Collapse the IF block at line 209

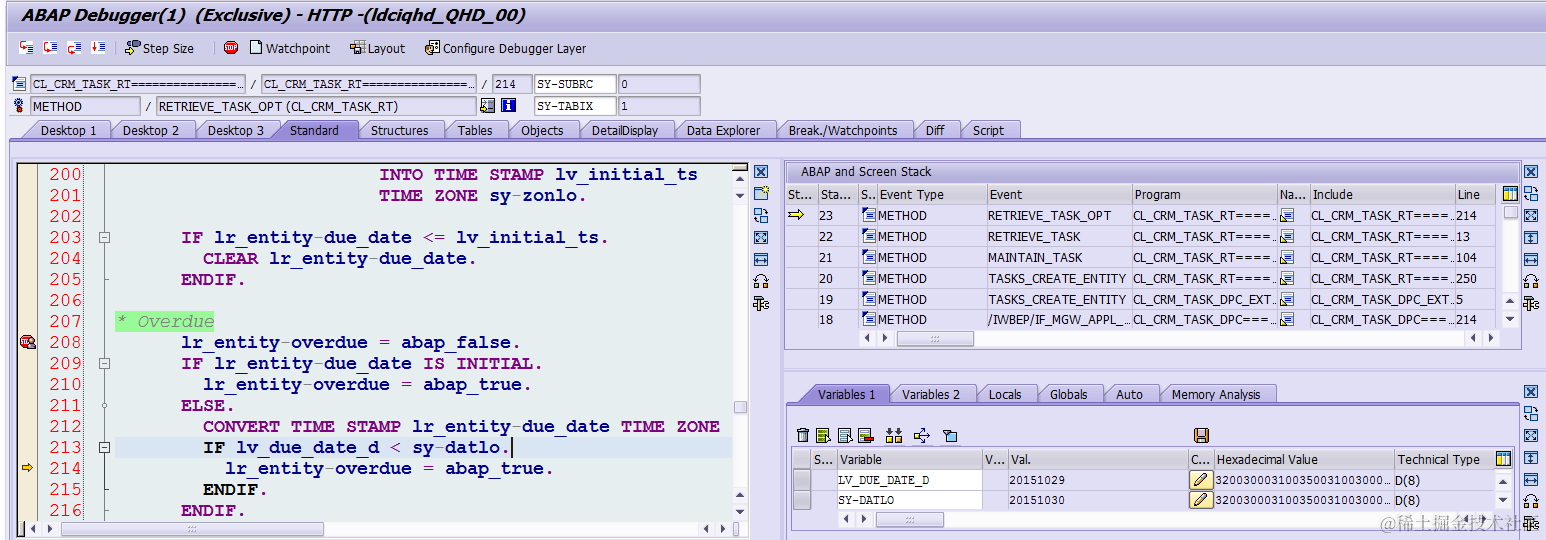(x=104, y=364)
